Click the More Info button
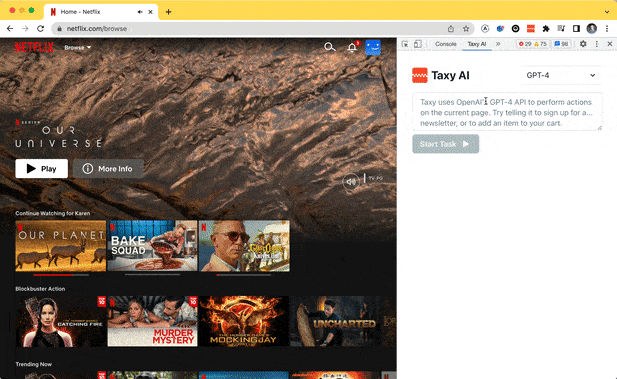The width and height of the screenshot is (617, 379). [108, 168]
